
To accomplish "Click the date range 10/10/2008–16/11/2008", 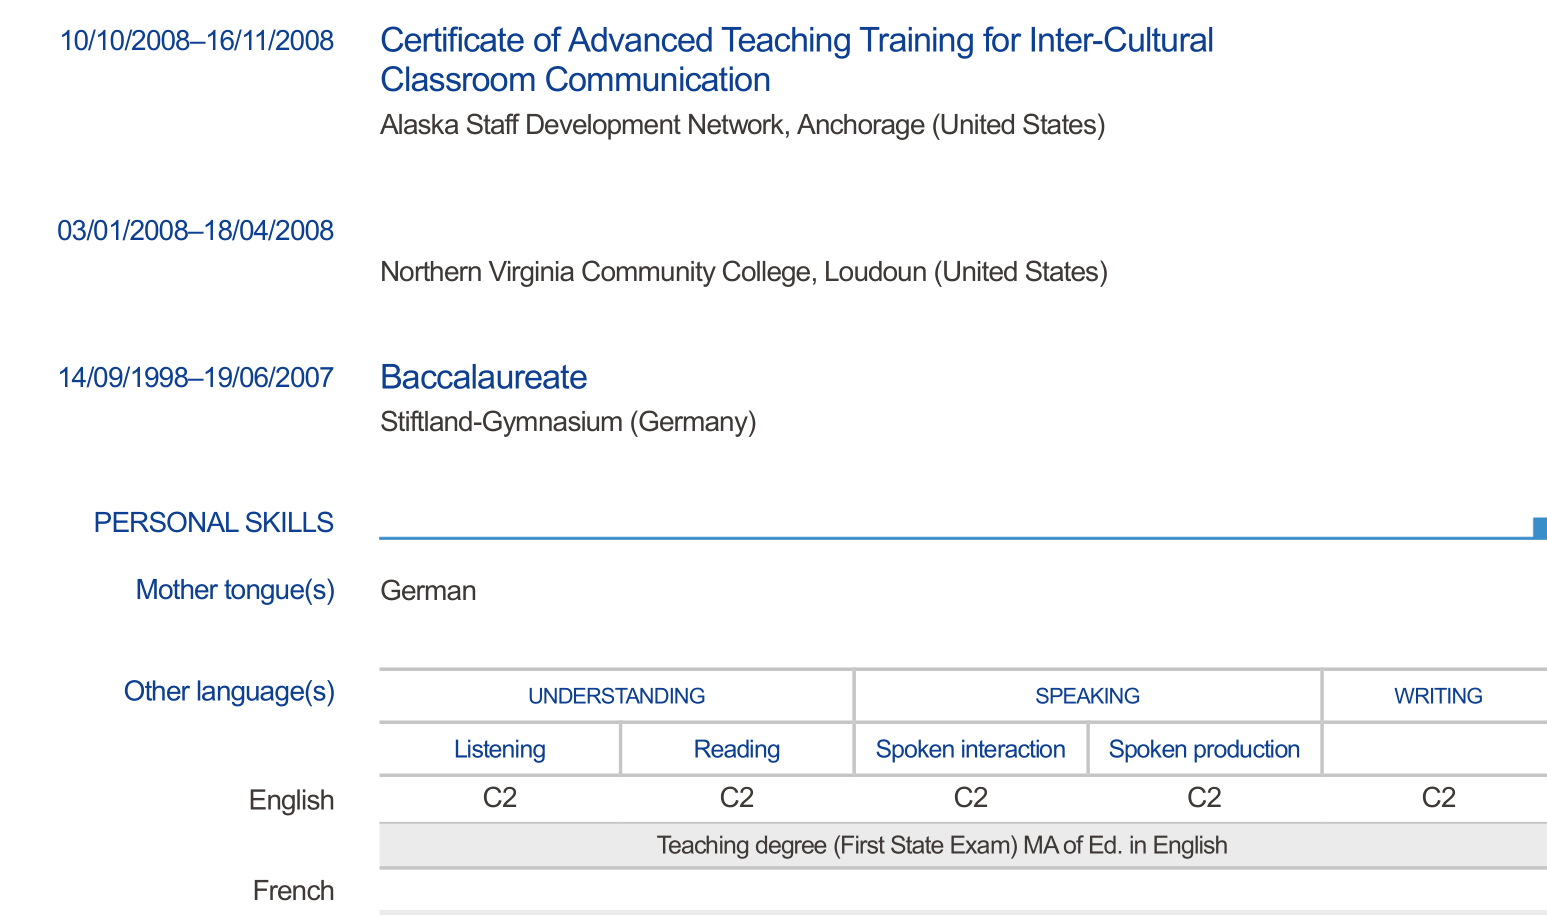I will coord(197,41).
